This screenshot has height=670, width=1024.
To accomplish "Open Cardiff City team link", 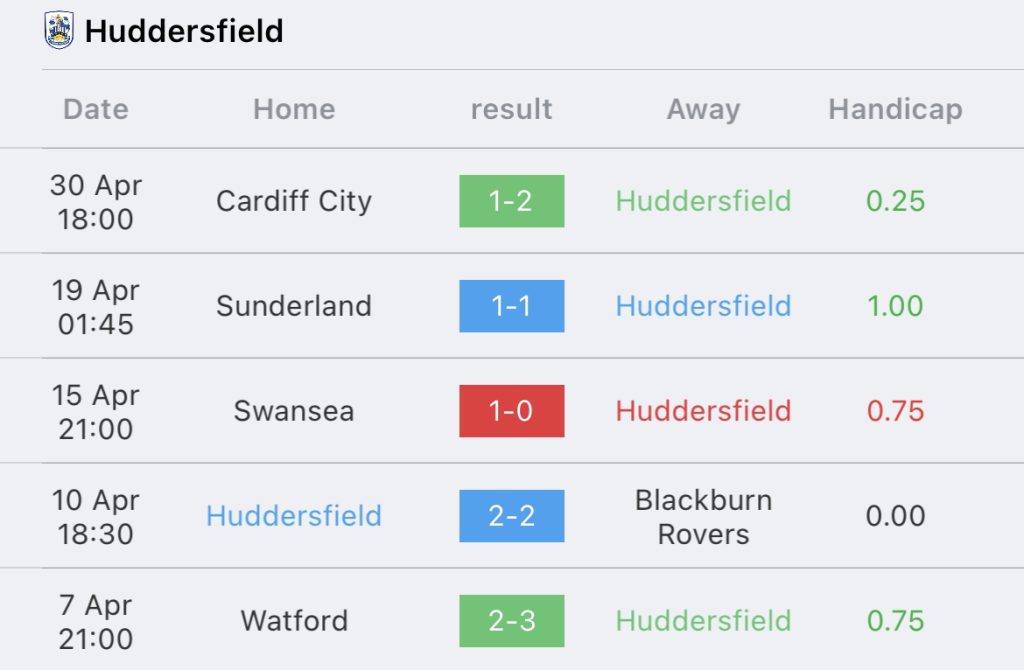I will pyautogui.click(x=294, y=201).
